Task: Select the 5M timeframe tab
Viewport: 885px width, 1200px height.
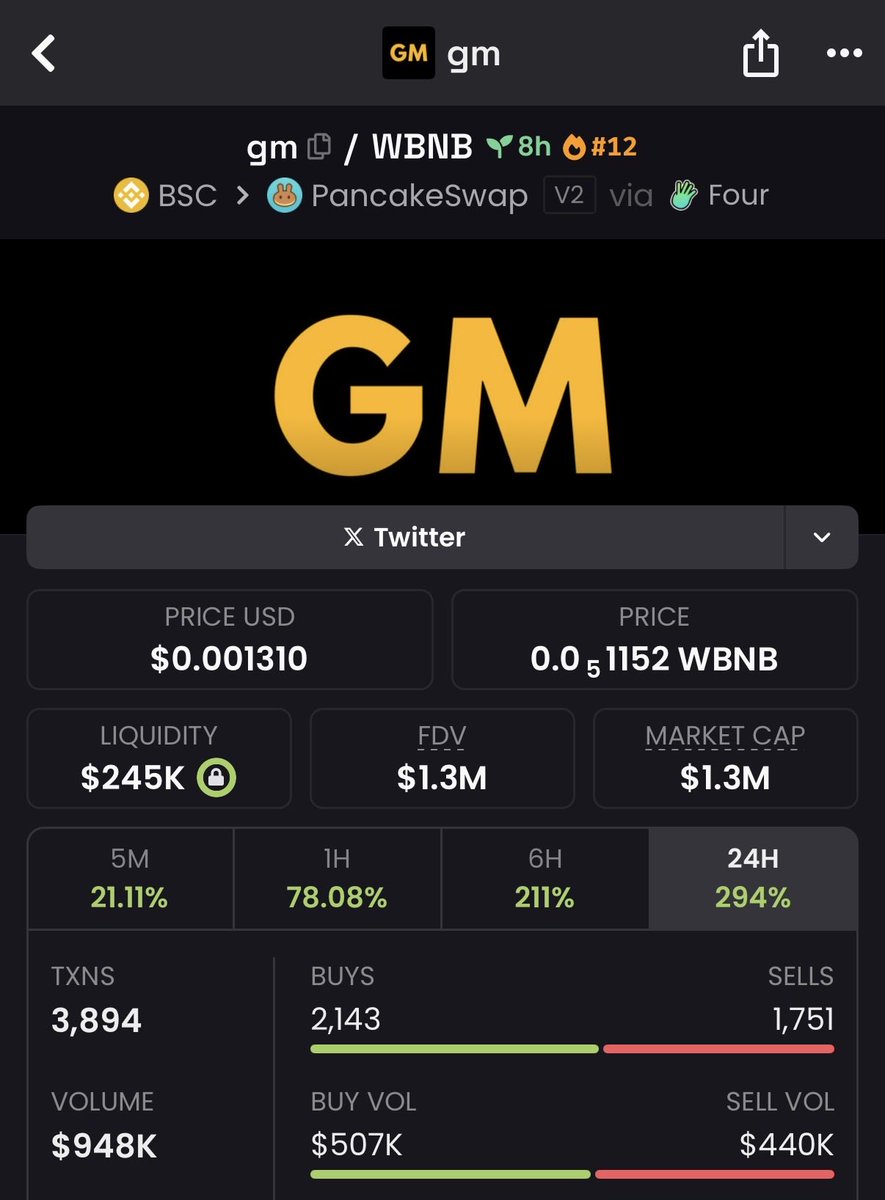Action: (x=130, y=879)
